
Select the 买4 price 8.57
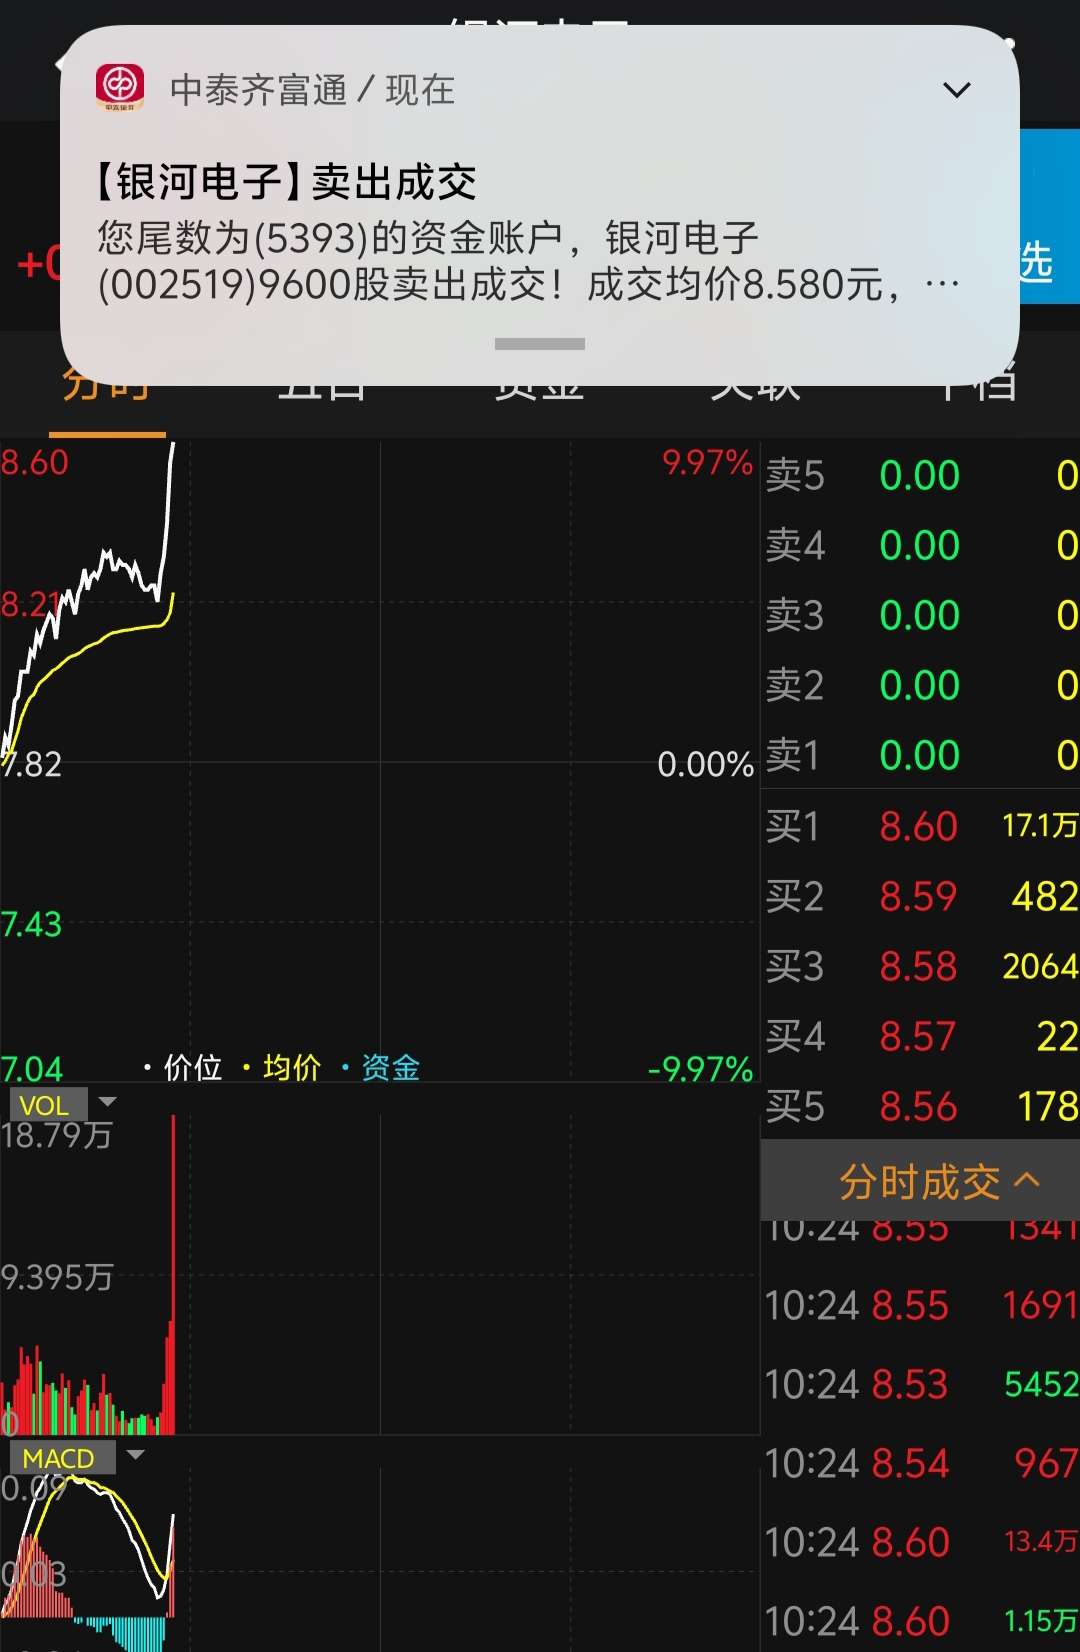tap(919, 1036)
